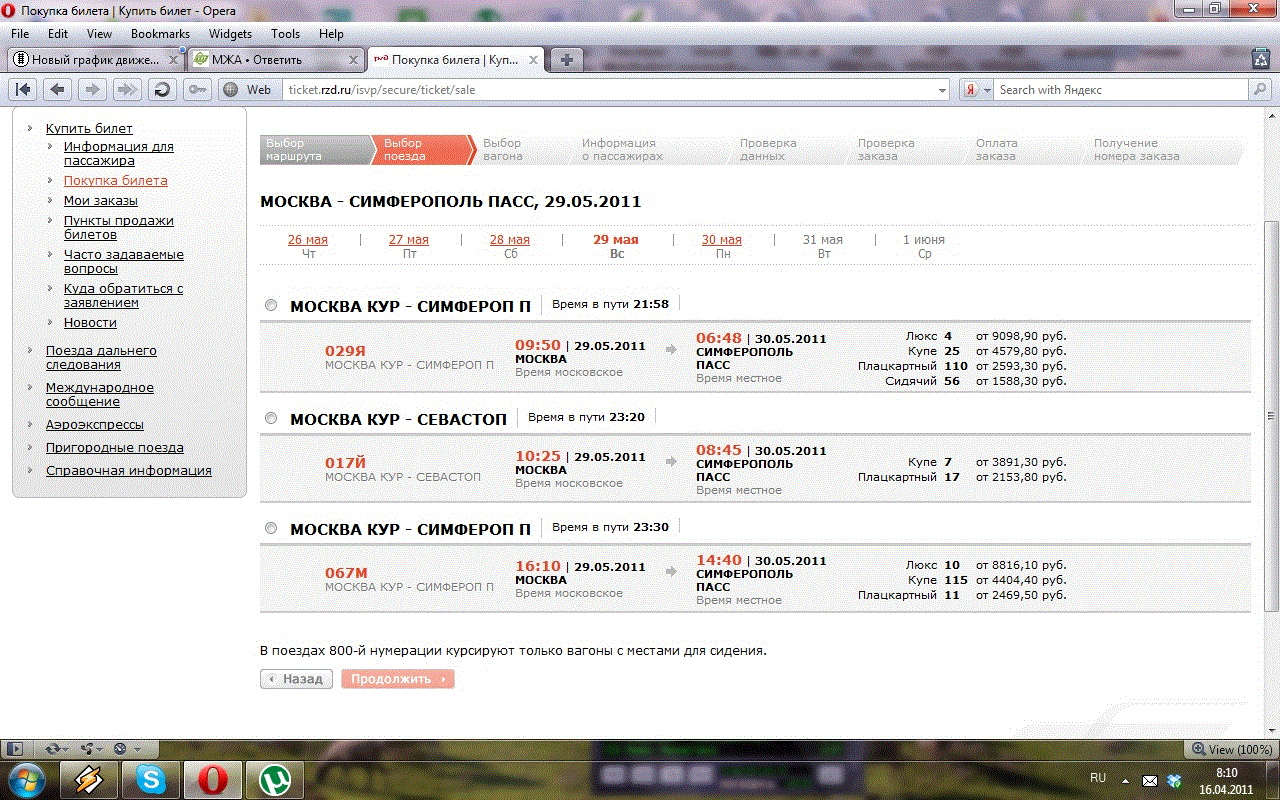Viewport: 1280px width, 800px height.
Task: Click the uTorrent taskbar icon
Action: pyautogui.click(x=274, y=778)
